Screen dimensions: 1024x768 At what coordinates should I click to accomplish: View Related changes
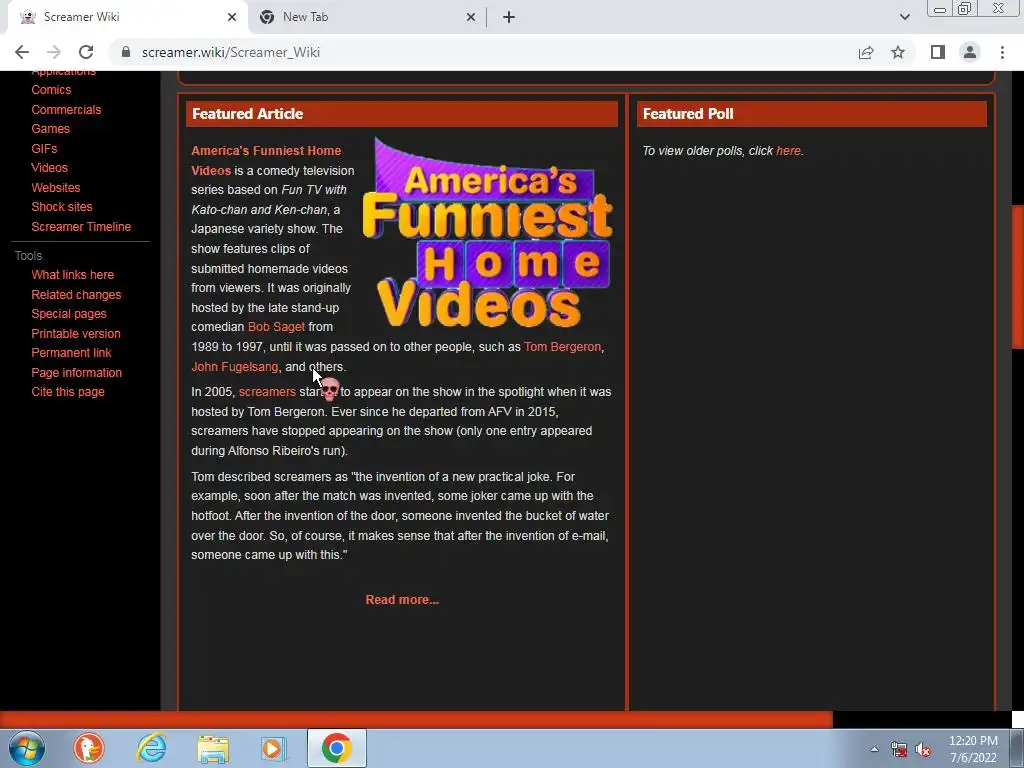click(x=76, y=295)
